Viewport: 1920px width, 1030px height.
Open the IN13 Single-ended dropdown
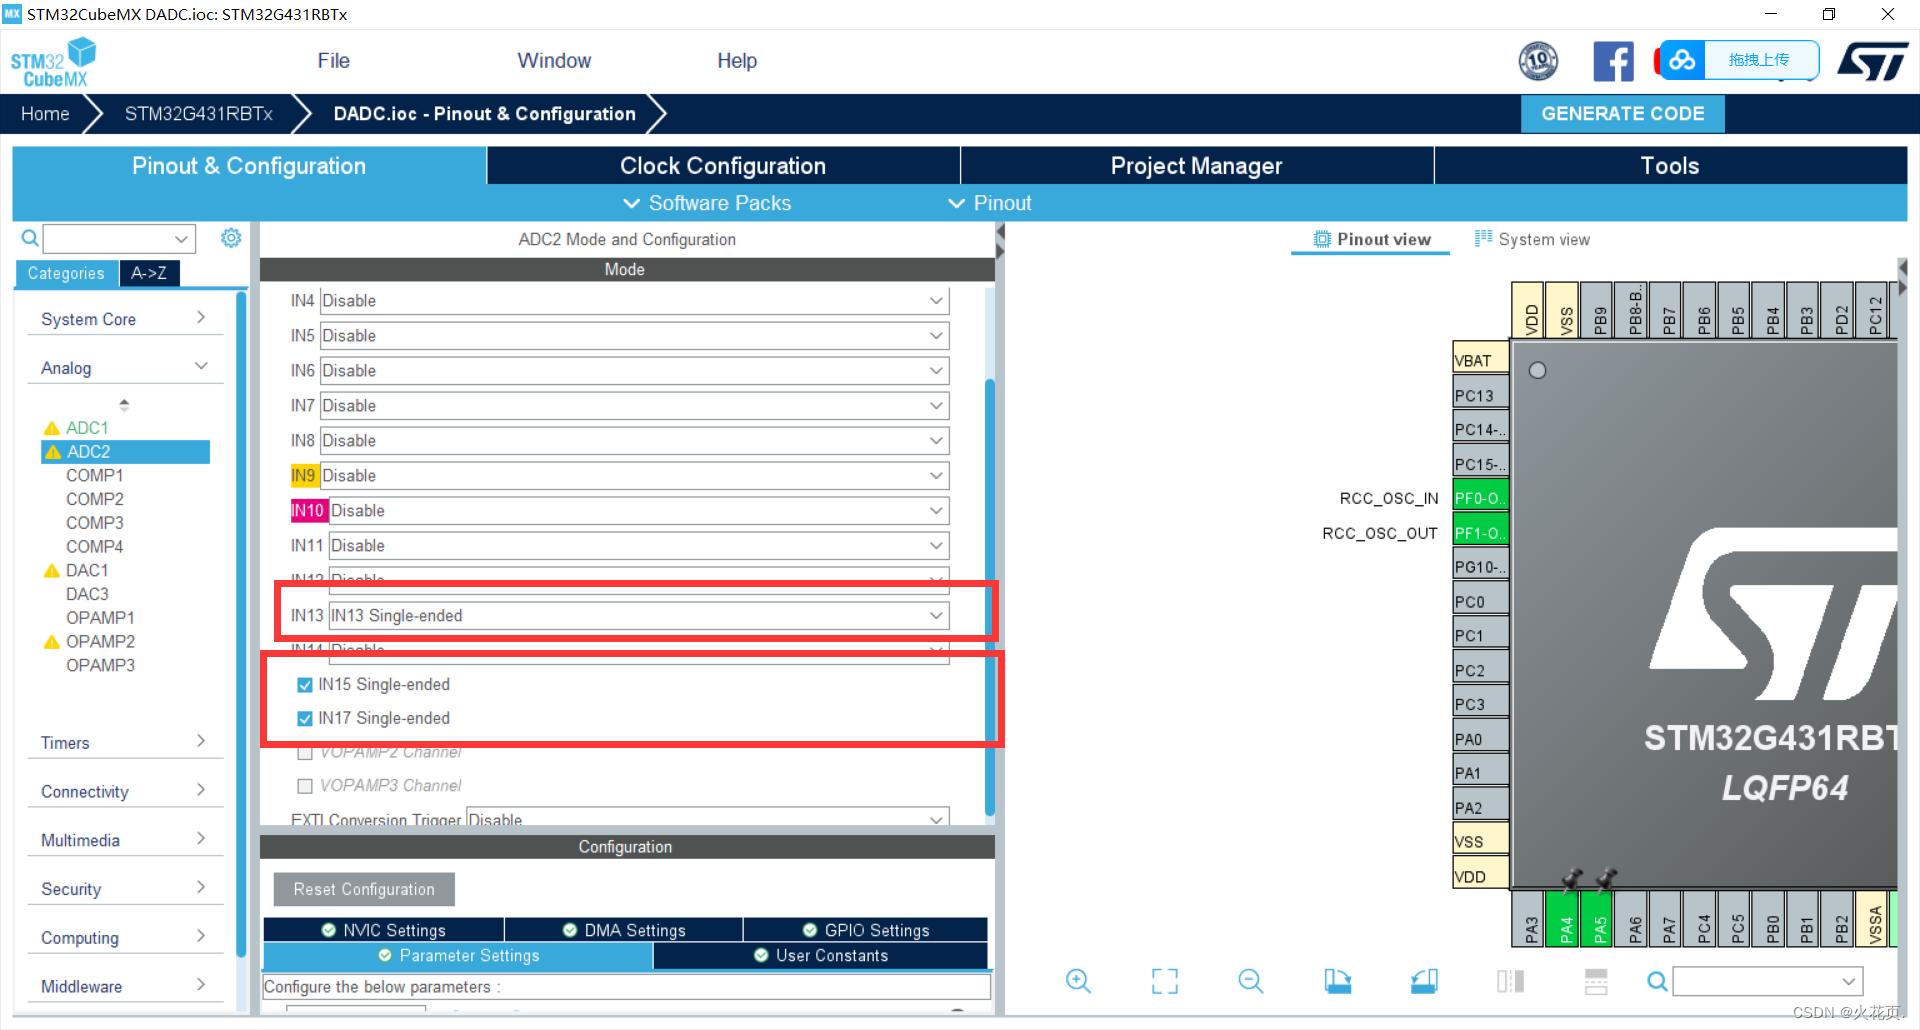pos(639,616)
